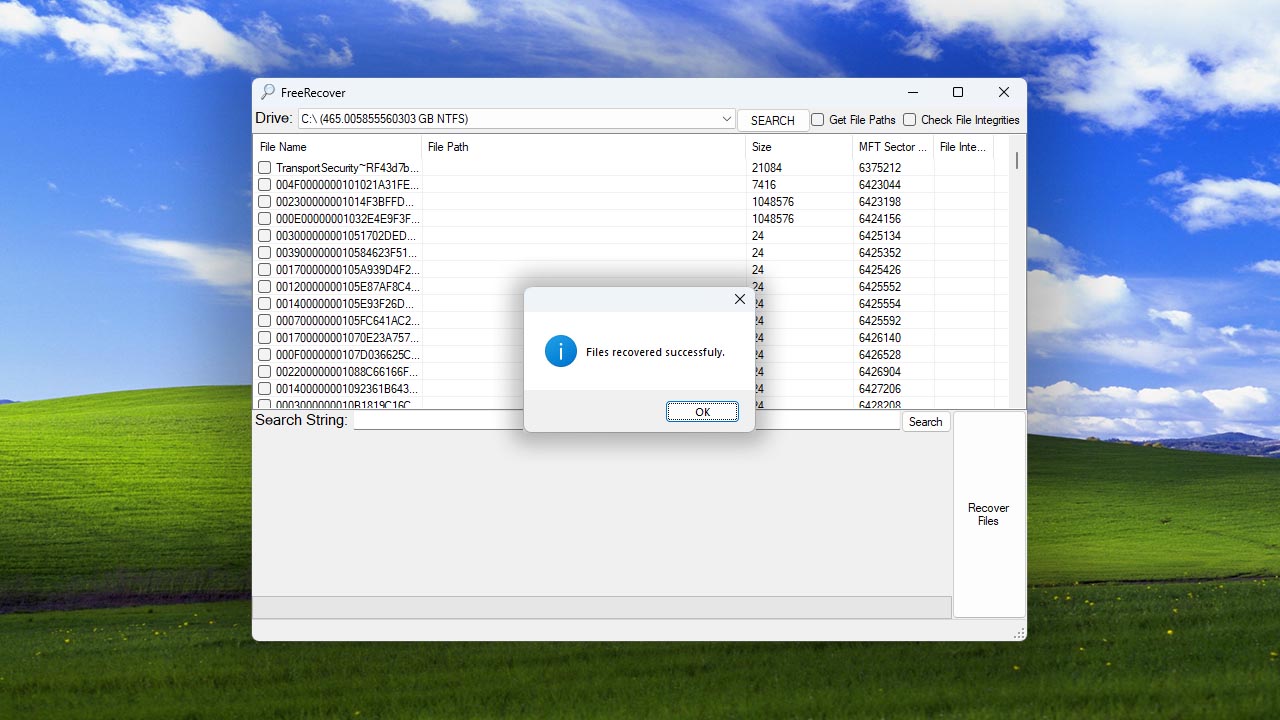Check the 000F0000000107D036625C file checkbox

(265, 355)
